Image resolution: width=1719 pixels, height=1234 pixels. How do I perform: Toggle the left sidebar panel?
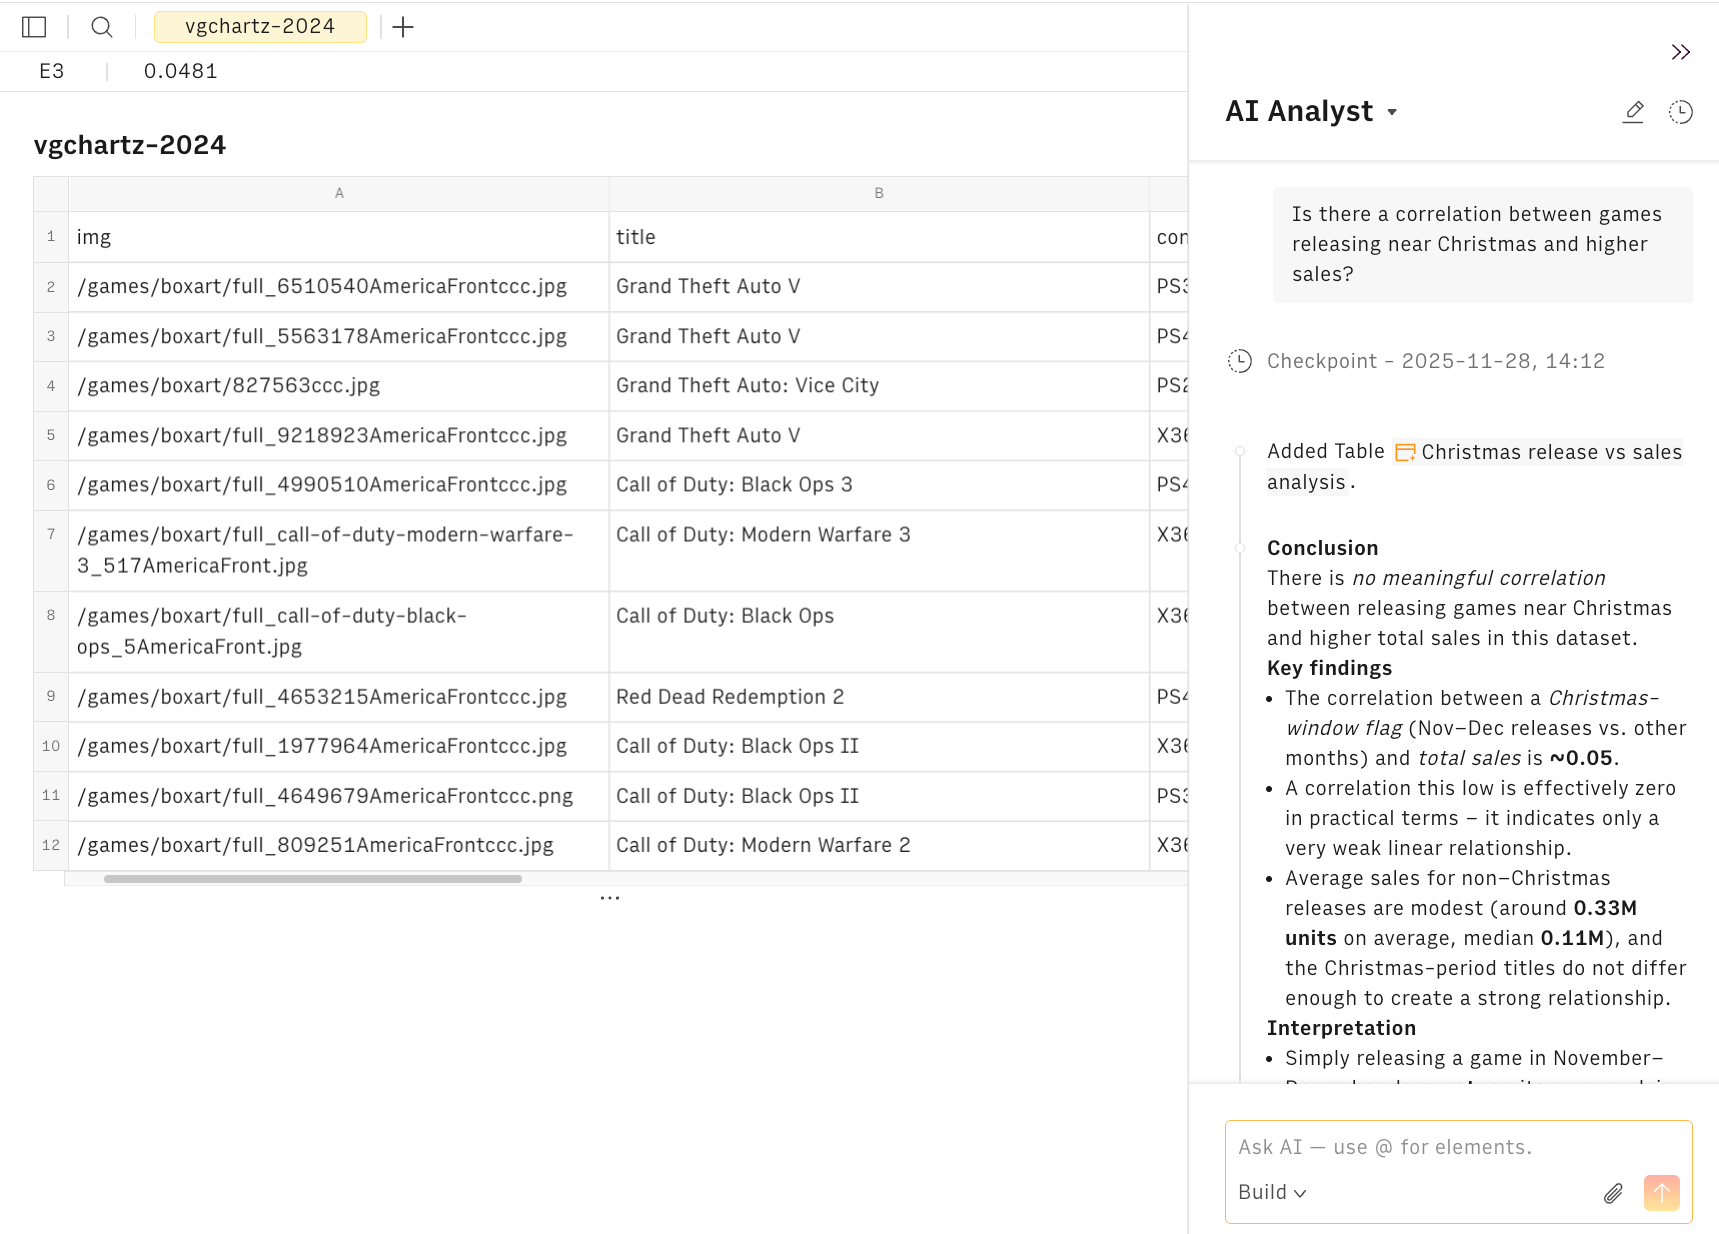pyautogui.click(x=34, y=27)
